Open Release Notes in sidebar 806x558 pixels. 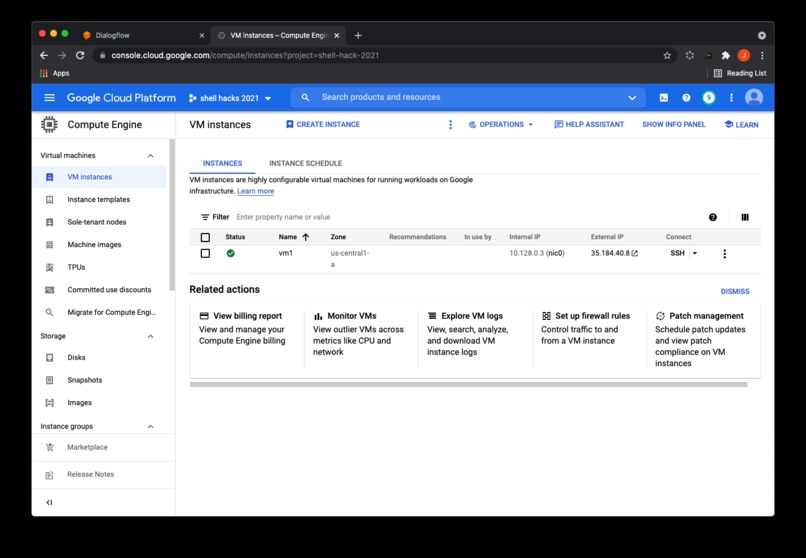[104, 475]
